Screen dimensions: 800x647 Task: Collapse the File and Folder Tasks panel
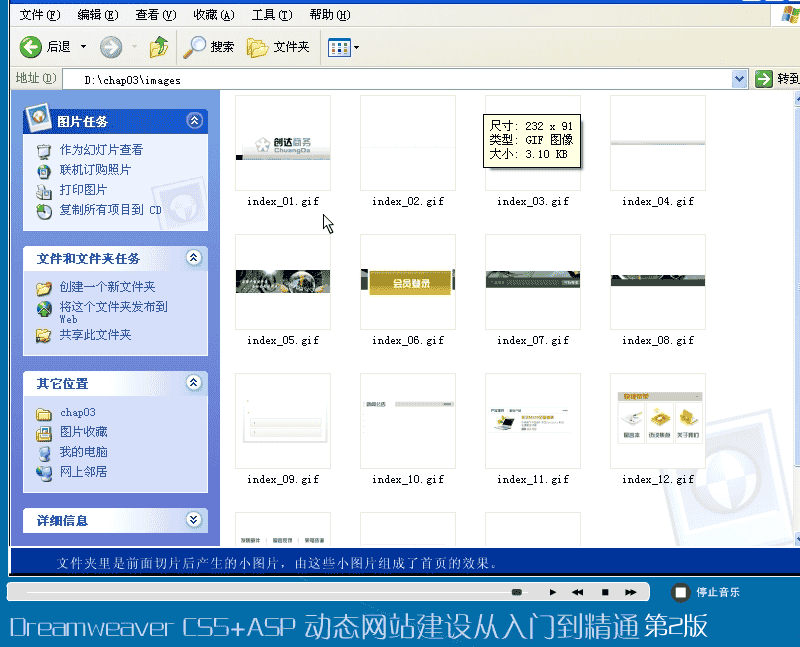[x=194, y=258]
